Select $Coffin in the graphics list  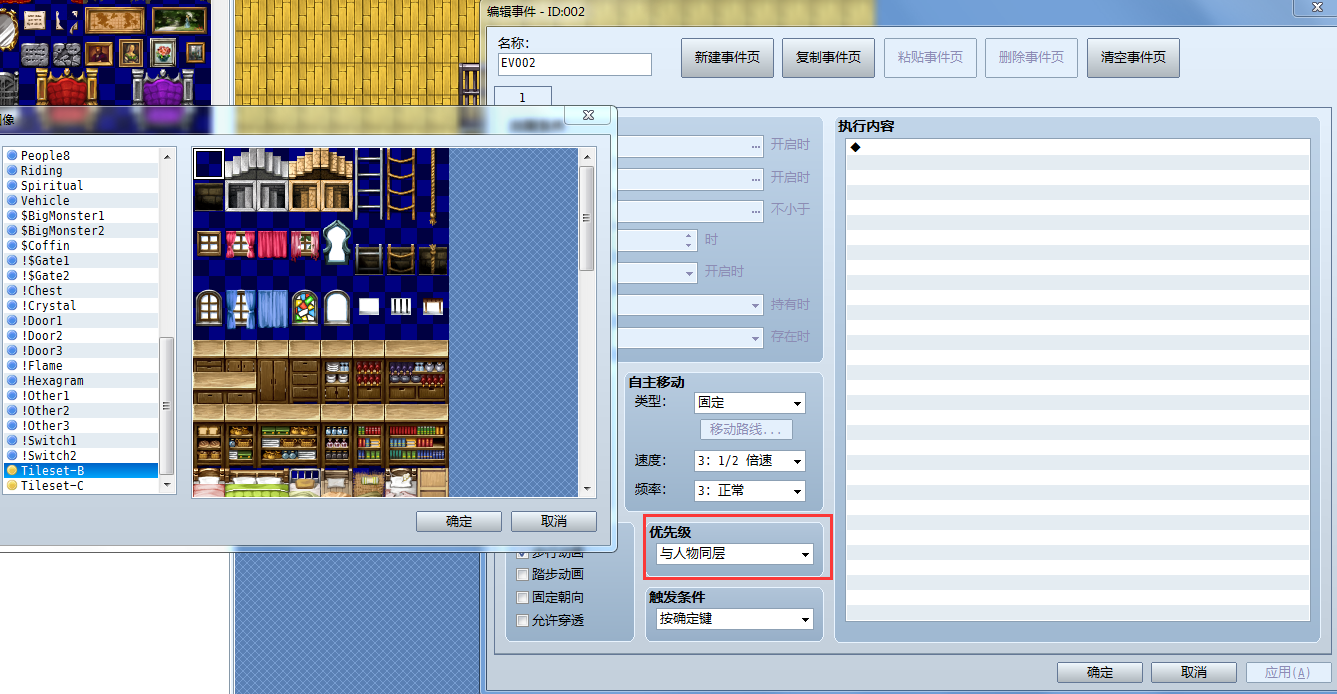click(81, 246)
